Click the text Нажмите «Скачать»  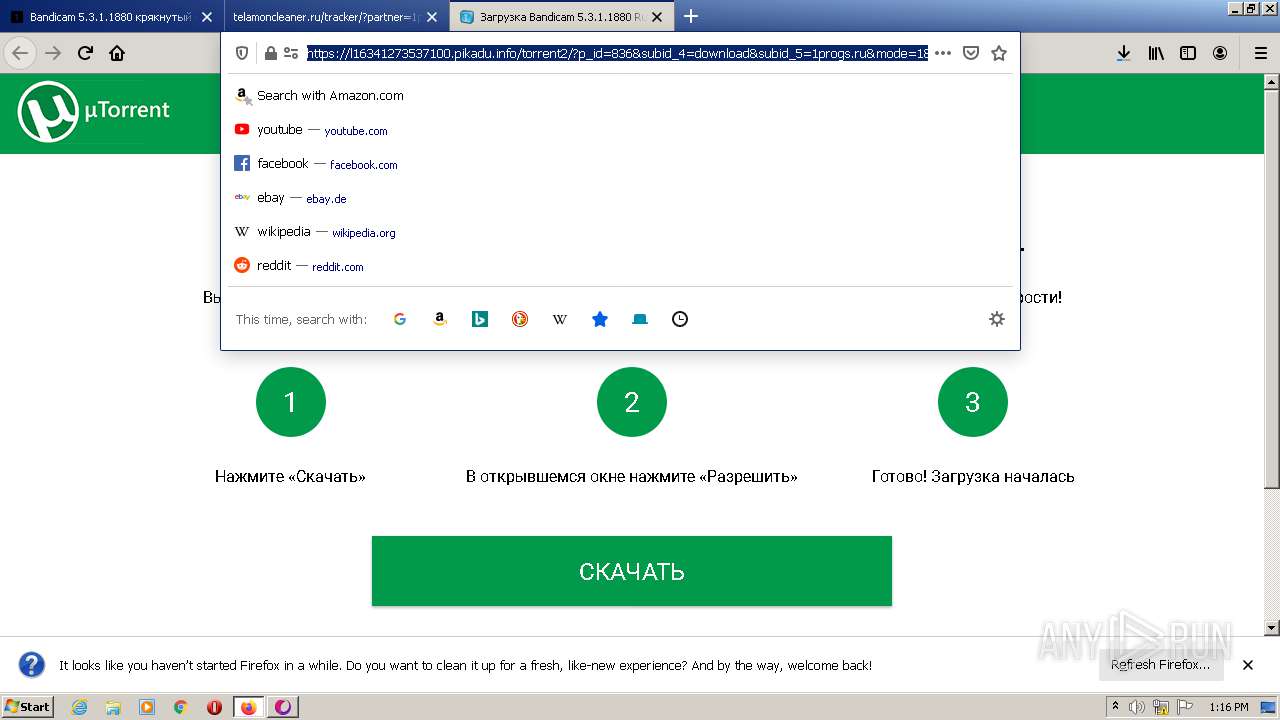coord(290,477)
